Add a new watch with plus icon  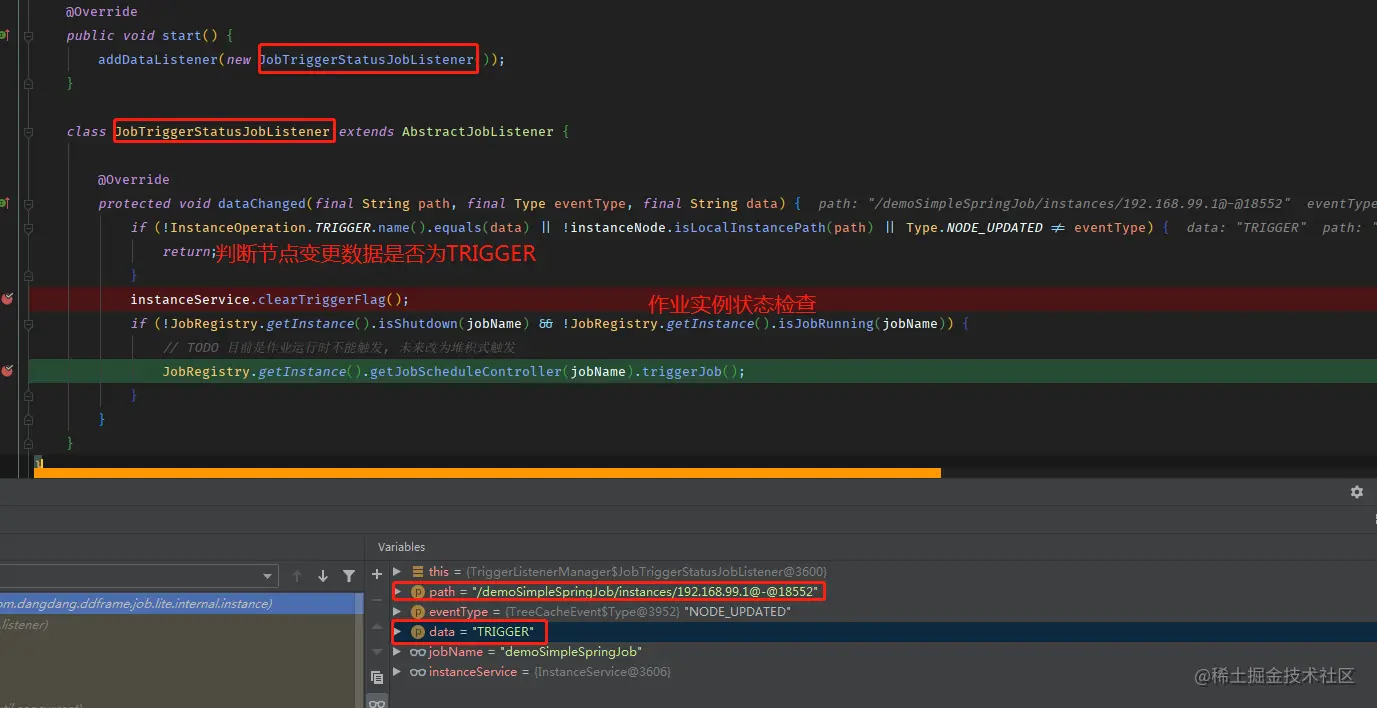click(x=377, y=574)
